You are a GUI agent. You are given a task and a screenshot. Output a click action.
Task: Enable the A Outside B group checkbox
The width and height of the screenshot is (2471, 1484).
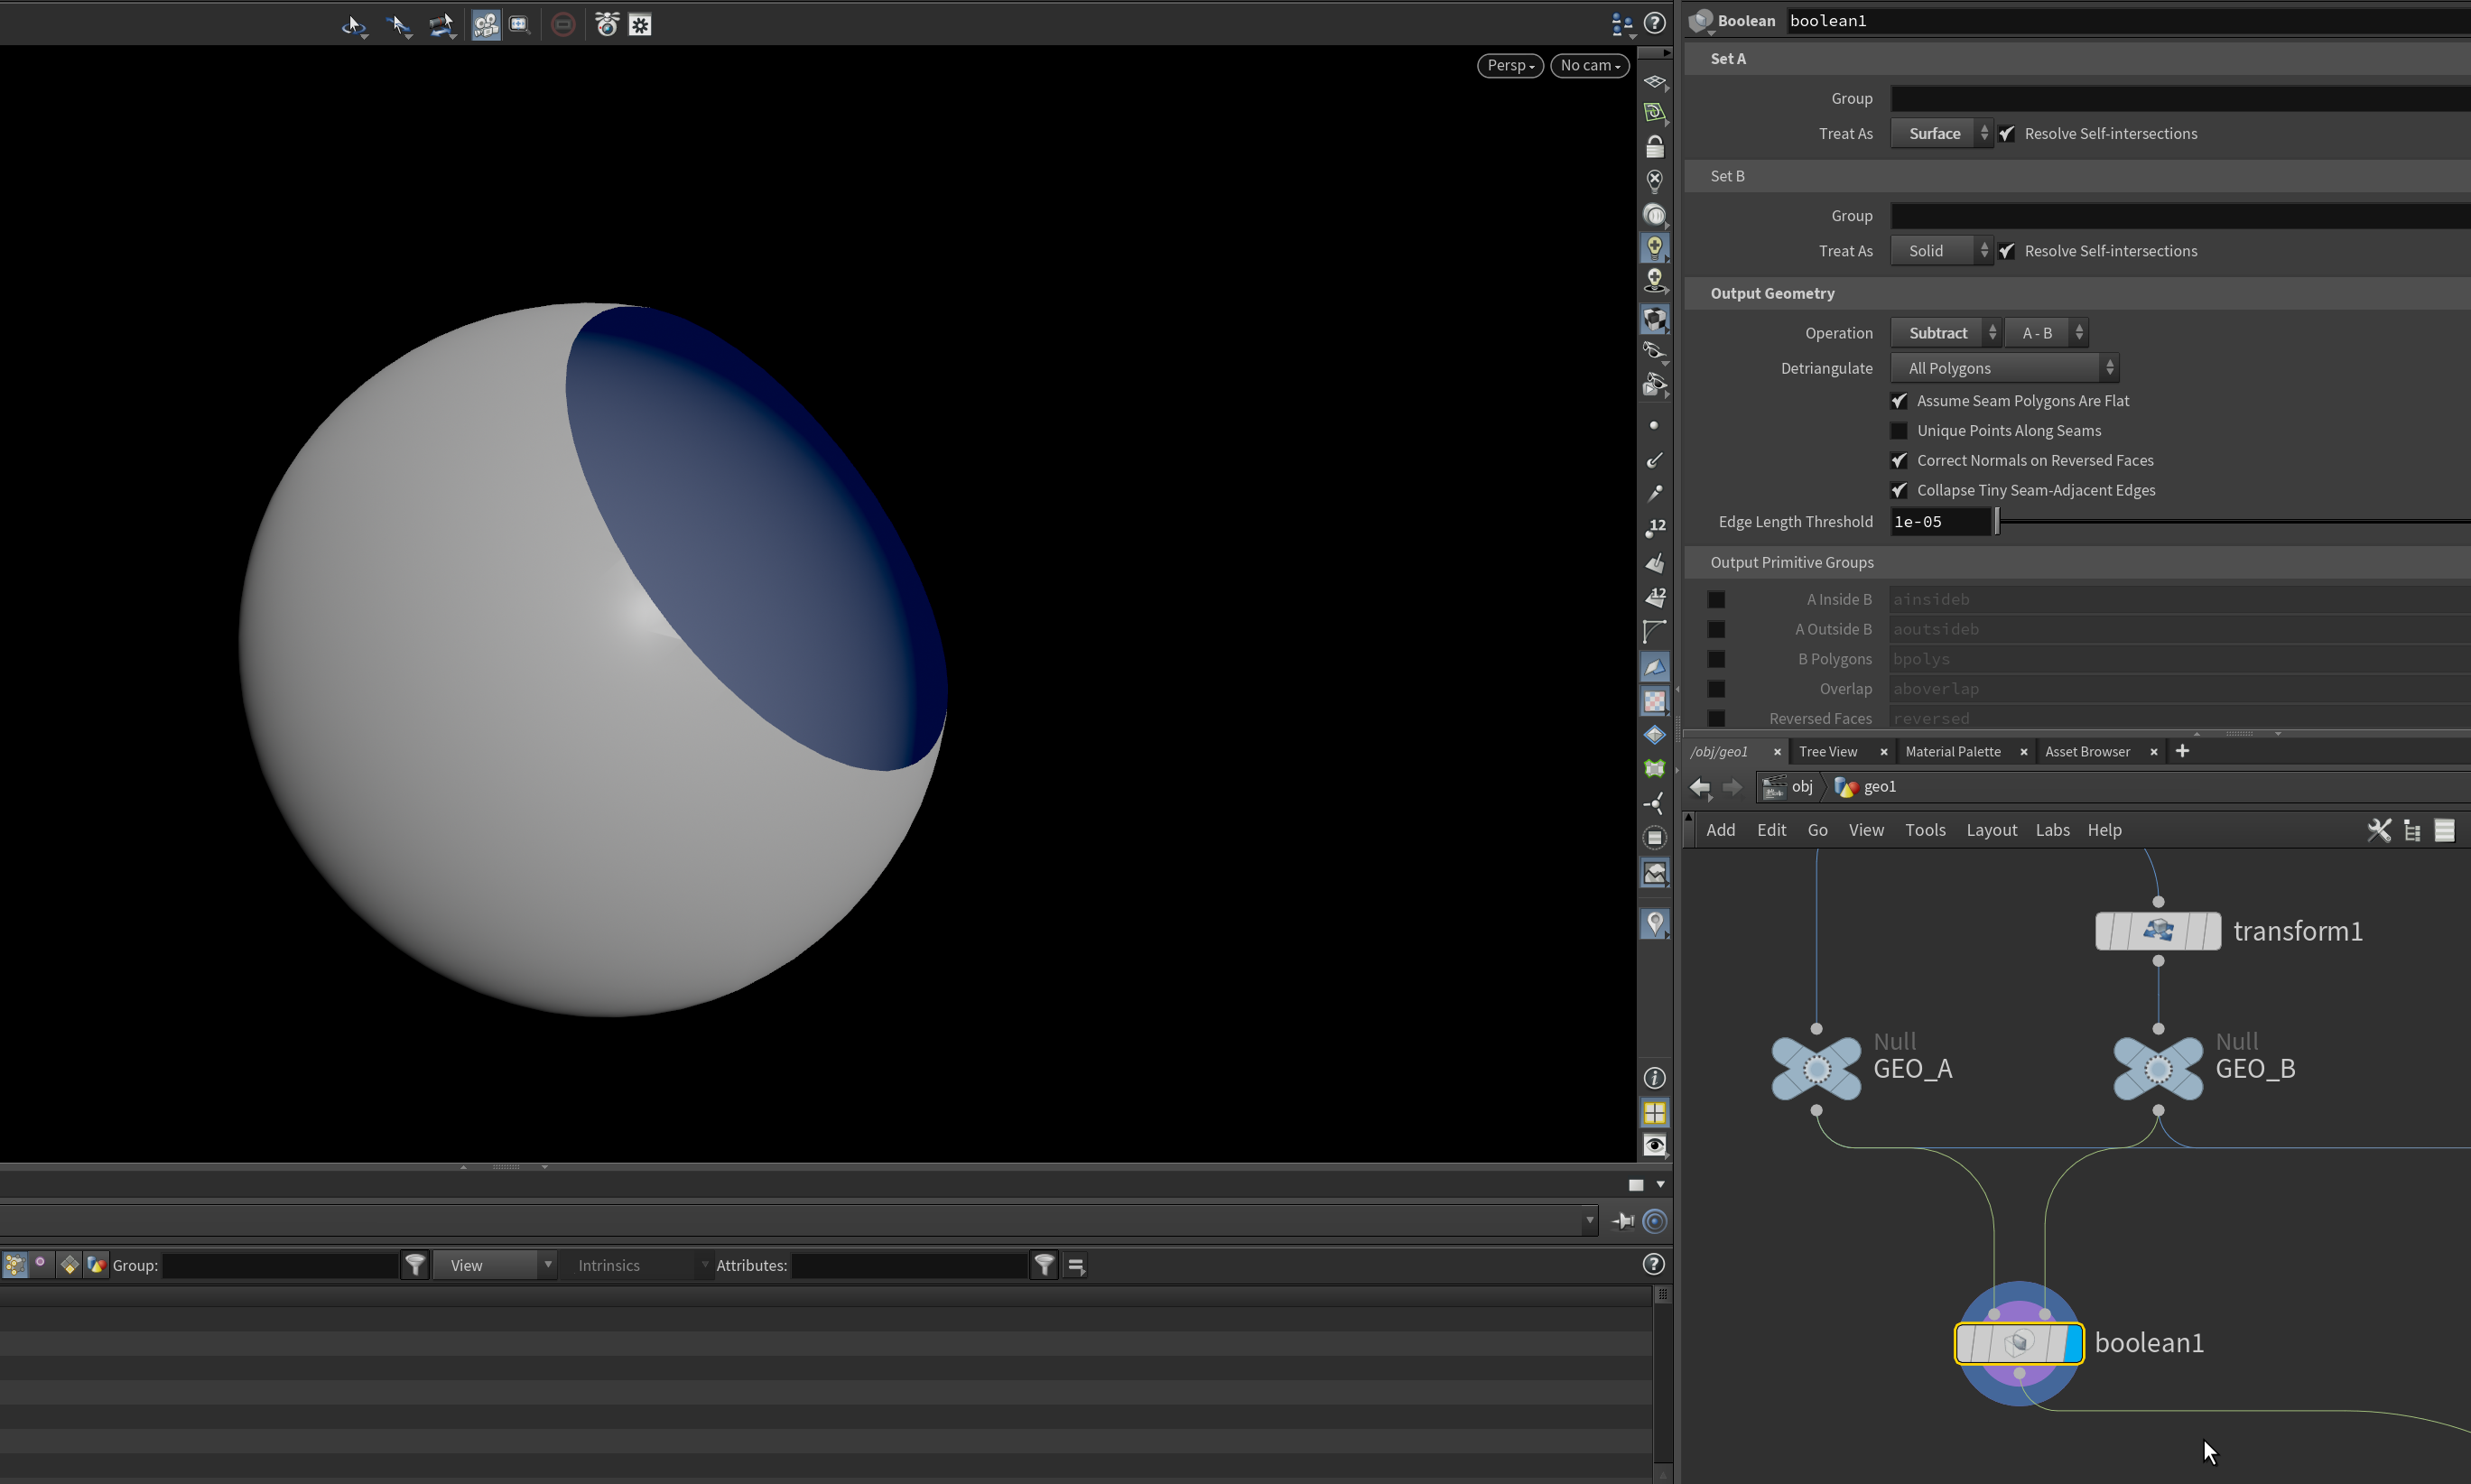tap(1716, 629)
